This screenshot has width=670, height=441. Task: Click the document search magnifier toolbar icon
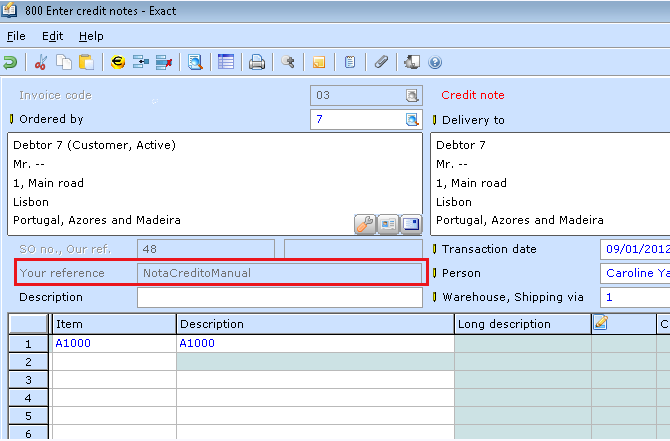(x=195, y=62)
